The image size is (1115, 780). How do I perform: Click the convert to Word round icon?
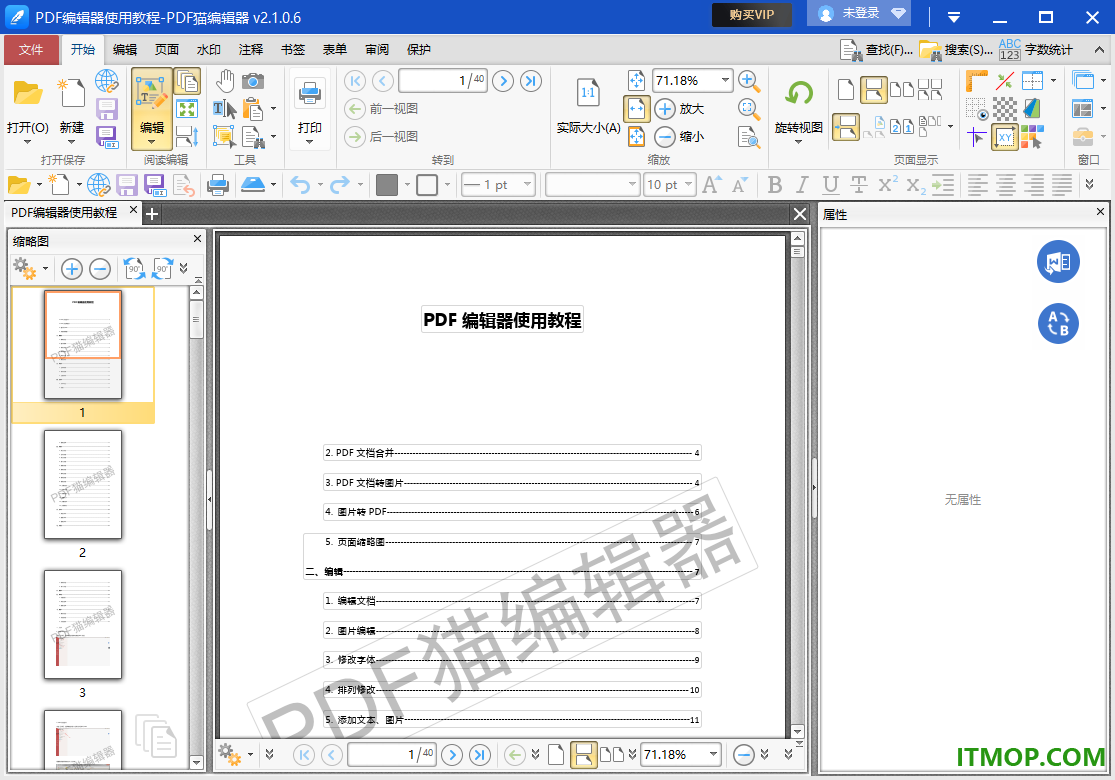point(1058,262)
